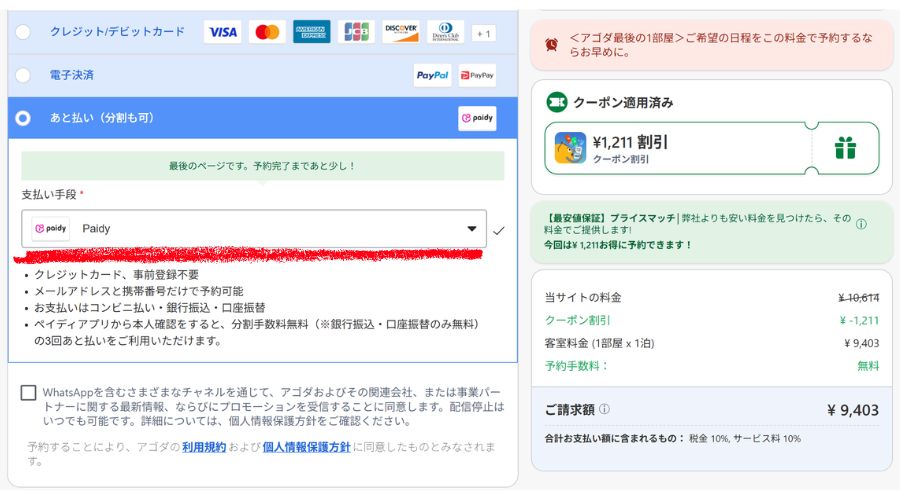This screenshot has height=500, width=900.
Task: Click the validation checkmark next to Paidy
Action: (x=499, y=231)
